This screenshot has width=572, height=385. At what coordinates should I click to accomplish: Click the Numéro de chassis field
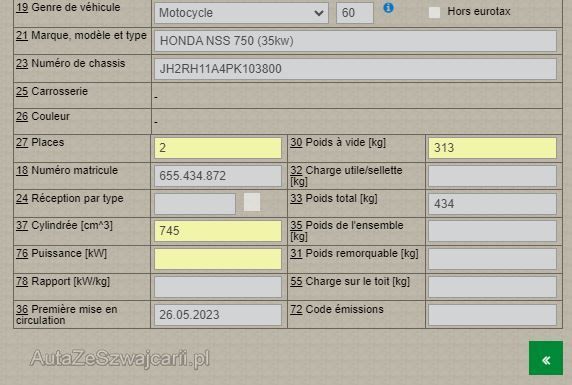[x=355, y=69]
